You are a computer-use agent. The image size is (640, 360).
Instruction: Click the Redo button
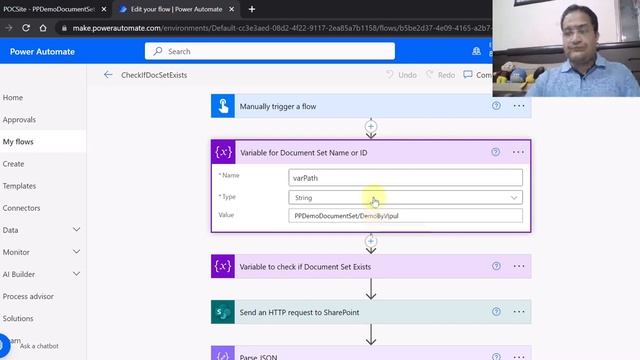[x=441, y=75]
